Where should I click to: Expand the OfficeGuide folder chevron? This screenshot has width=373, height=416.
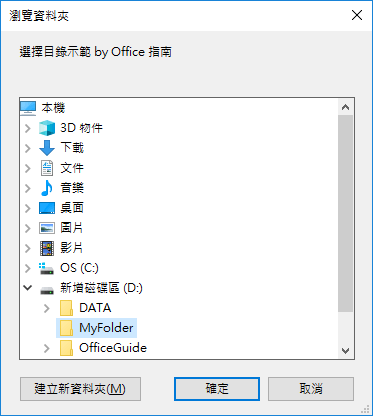pyautogui.click(x=47, y=348)
